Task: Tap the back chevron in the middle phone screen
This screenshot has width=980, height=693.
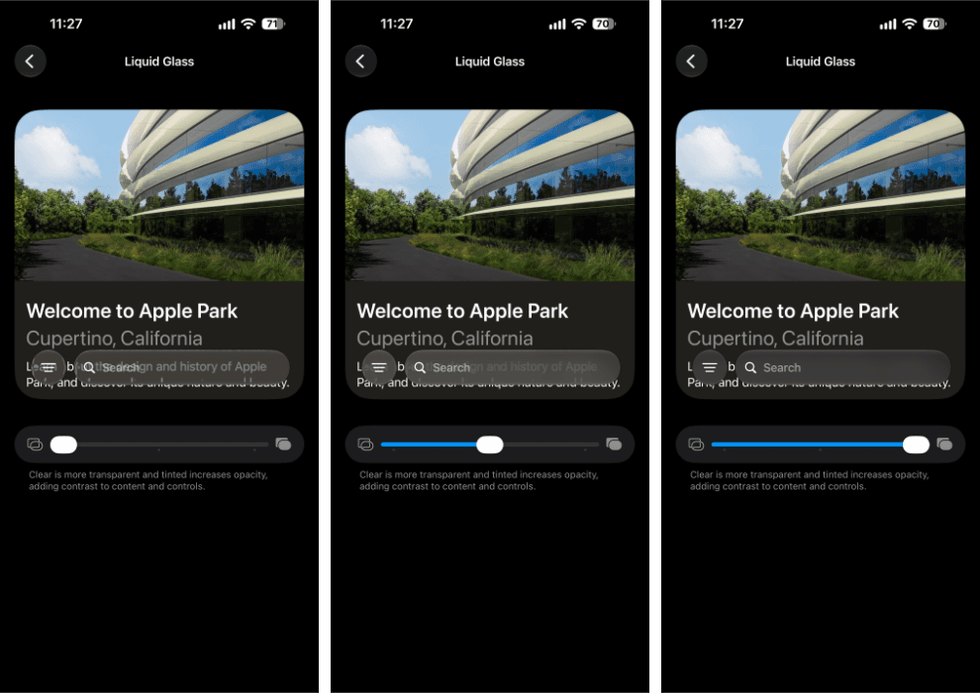Action: (x=361, y=61)
